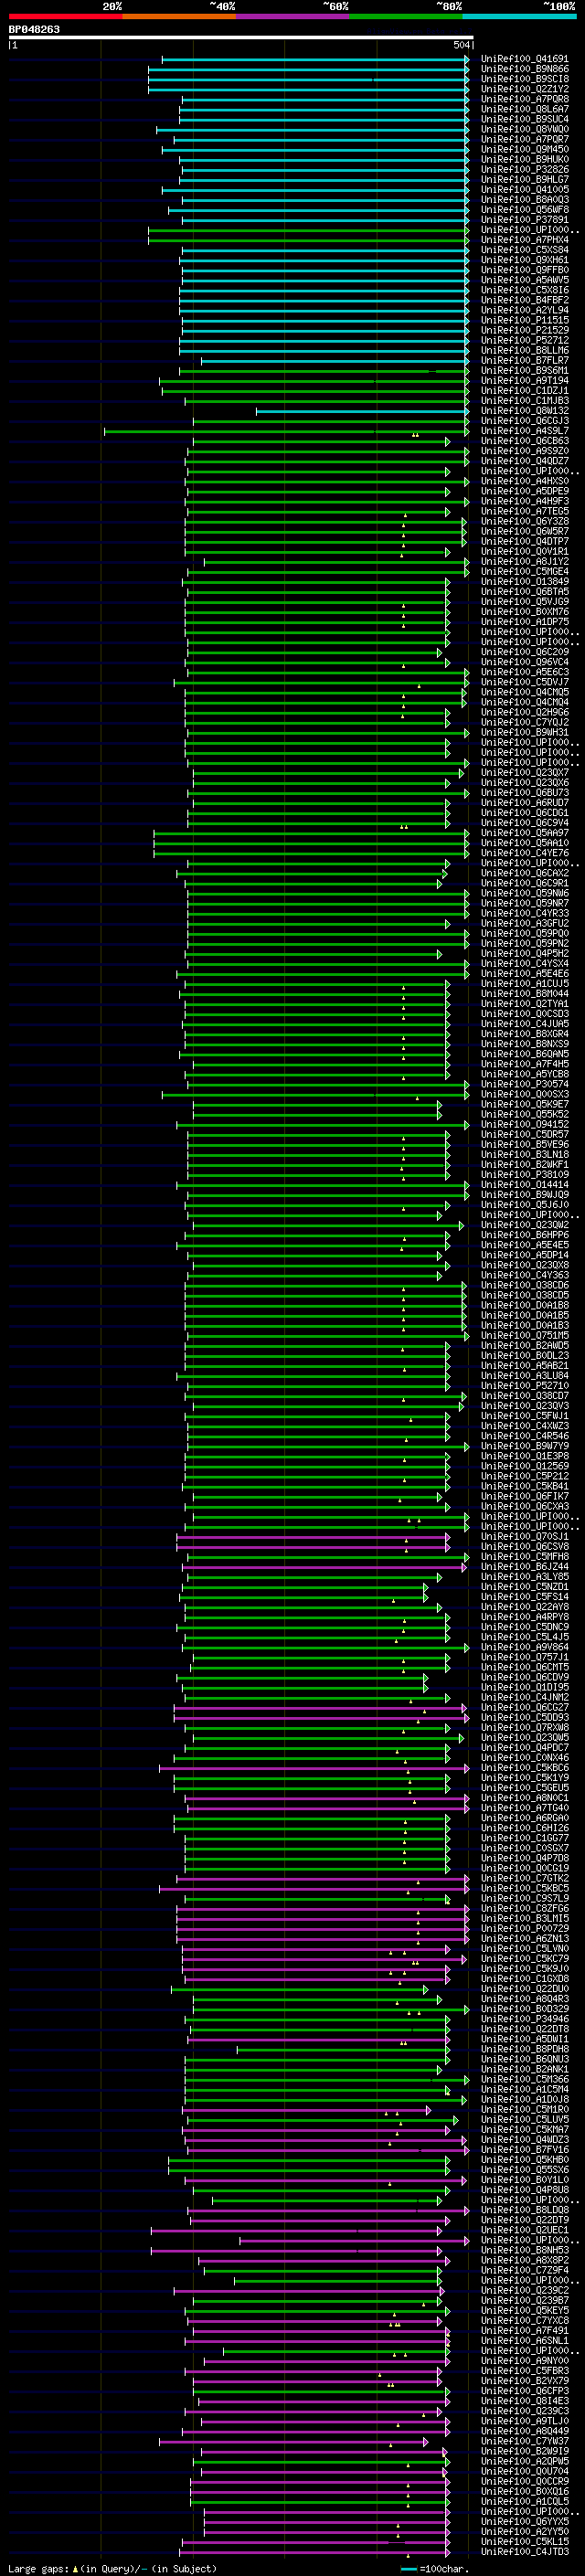Select the UniRef100_P52712 label
Screen dimensions: 585x2576
(525, 341)
